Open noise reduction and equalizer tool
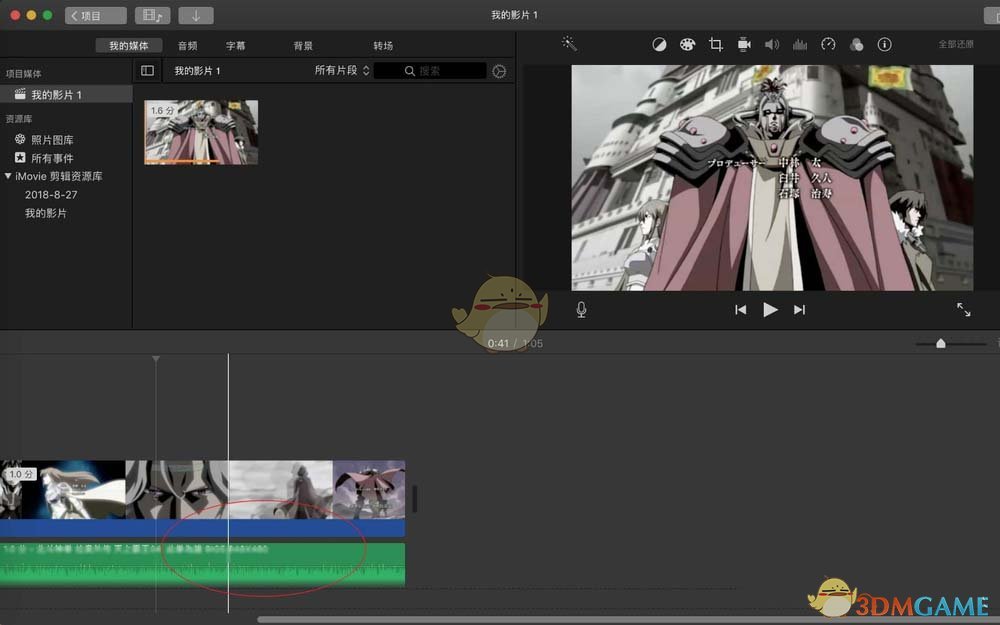 coord(800,44)
